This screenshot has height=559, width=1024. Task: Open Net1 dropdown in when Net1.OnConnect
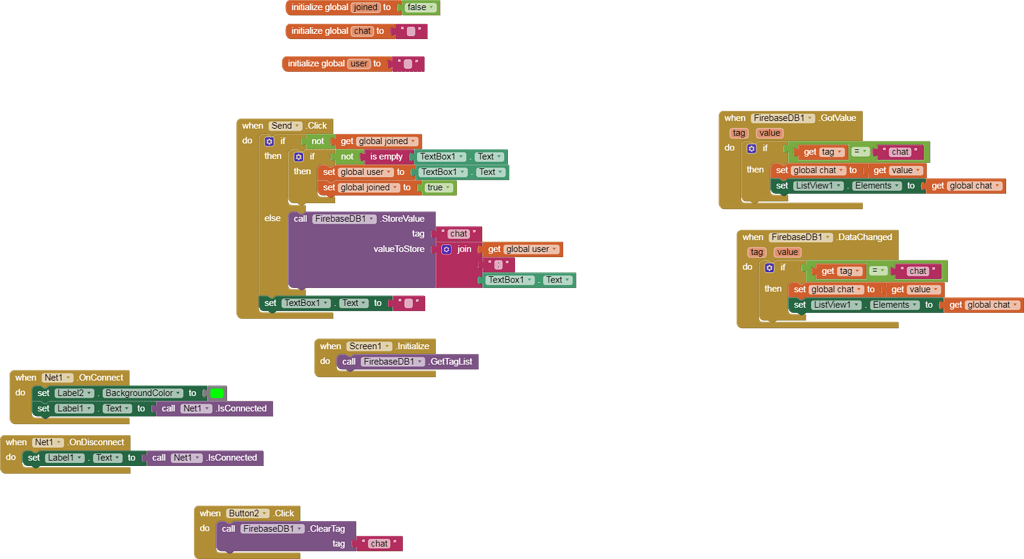[57, 377]
